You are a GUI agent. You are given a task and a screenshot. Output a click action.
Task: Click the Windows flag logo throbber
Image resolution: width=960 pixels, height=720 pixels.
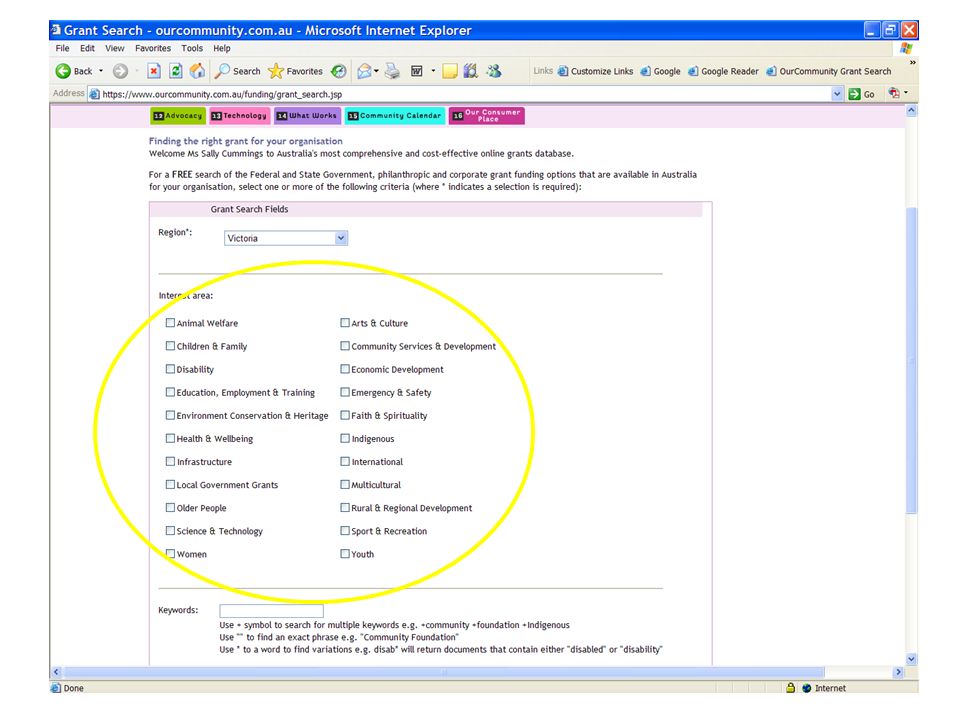[x=906, y=48]
